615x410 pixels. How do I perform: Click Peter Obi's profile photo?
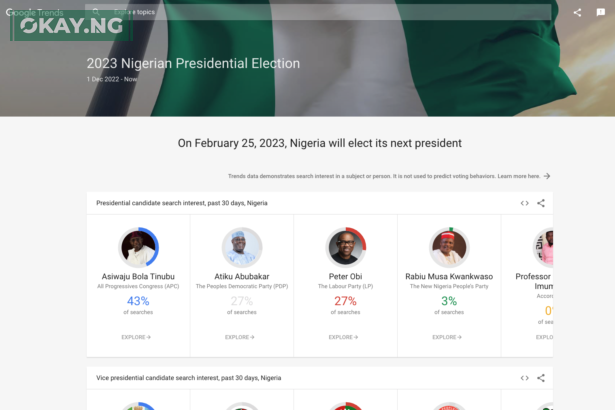[x=345, y=247]
